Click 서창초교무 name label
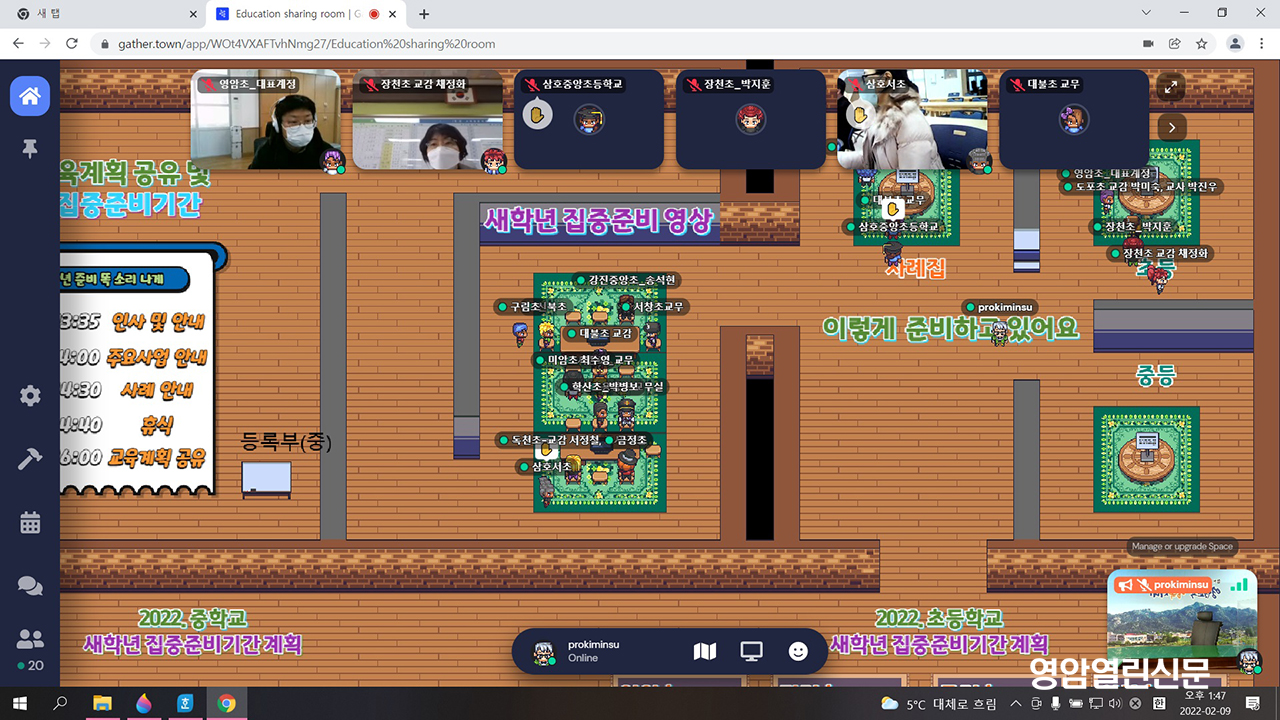 click(x=654, y=306)
